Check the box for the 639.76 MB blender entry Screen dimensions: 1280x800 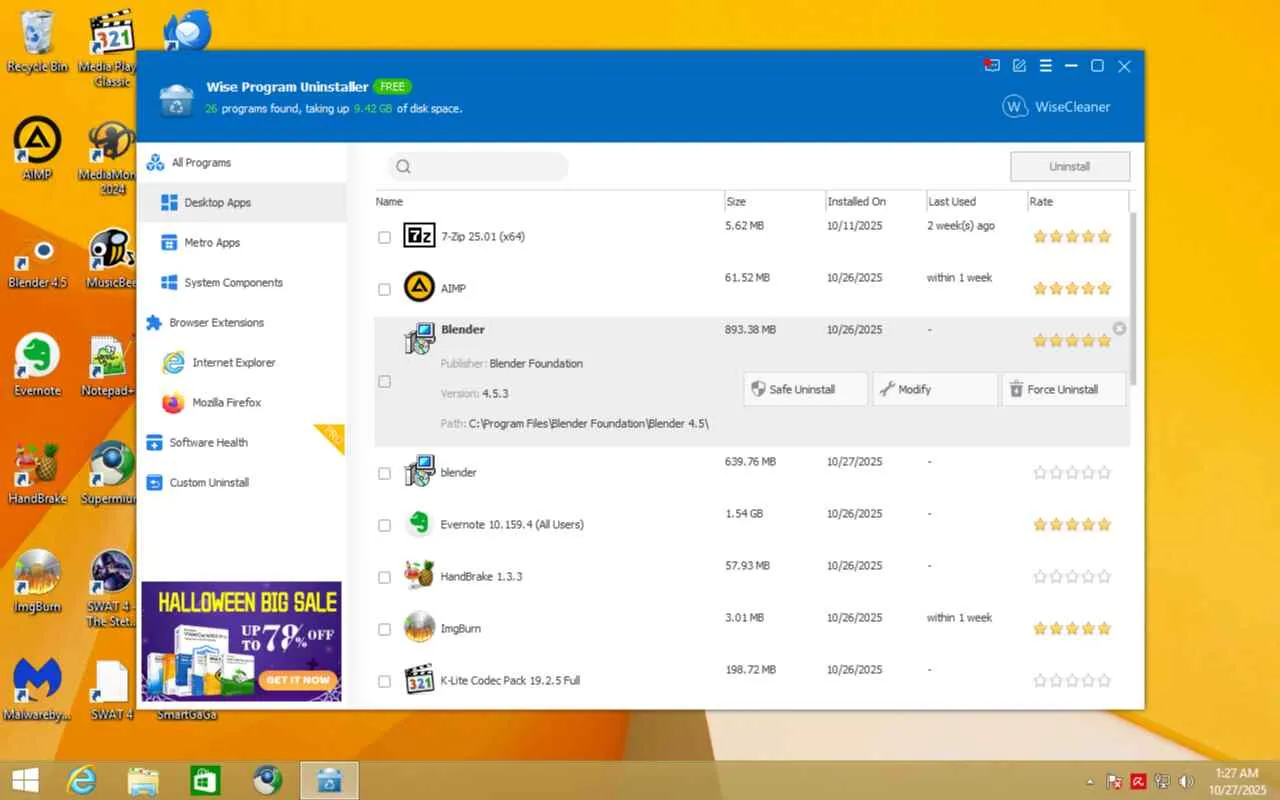[384, 473]
